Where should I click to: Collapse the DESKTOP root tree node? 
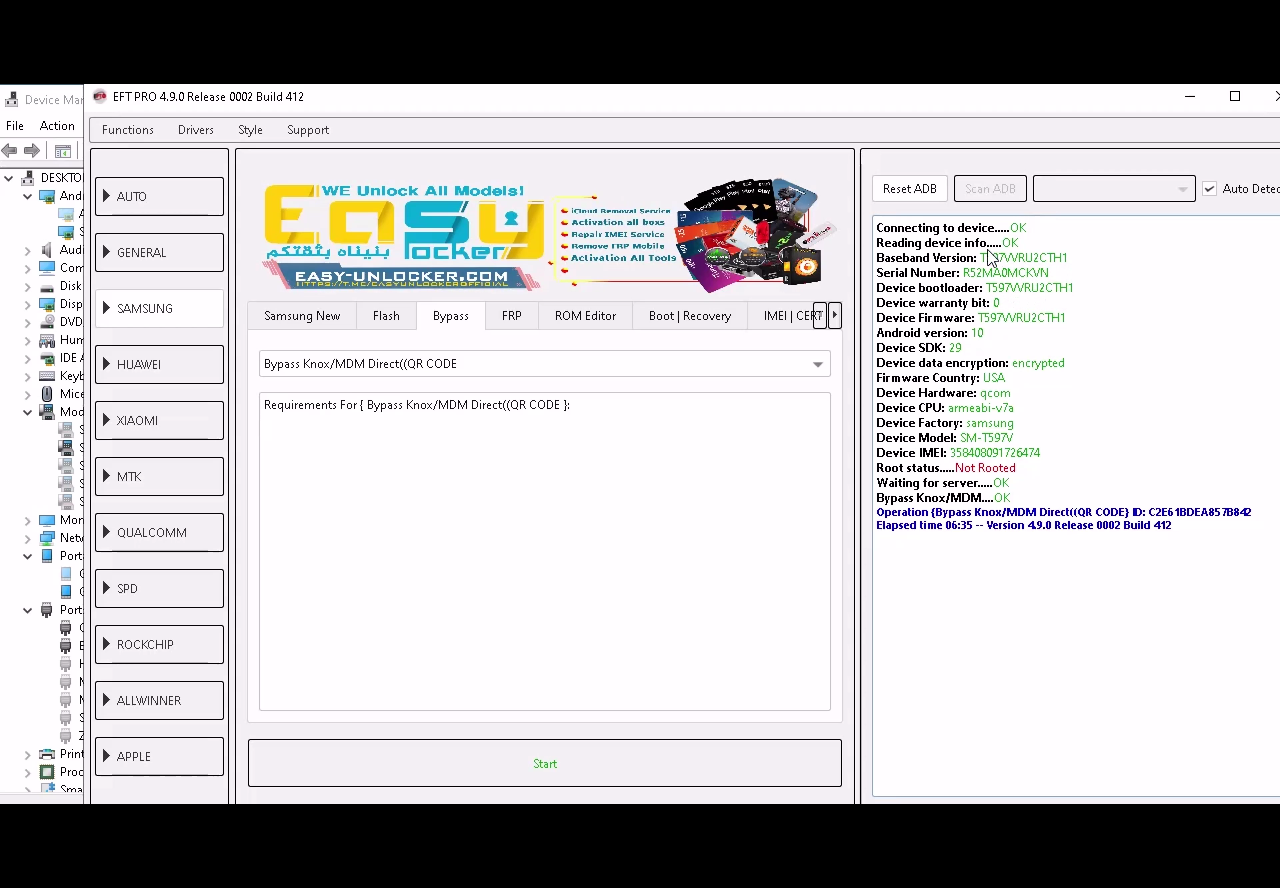[x=9, y=178]
